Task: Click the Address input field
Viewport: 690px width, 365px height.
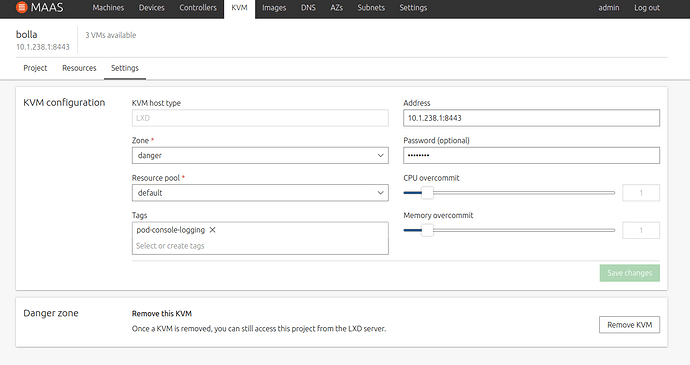Action: pyautogui.click(x=532, y=118)
